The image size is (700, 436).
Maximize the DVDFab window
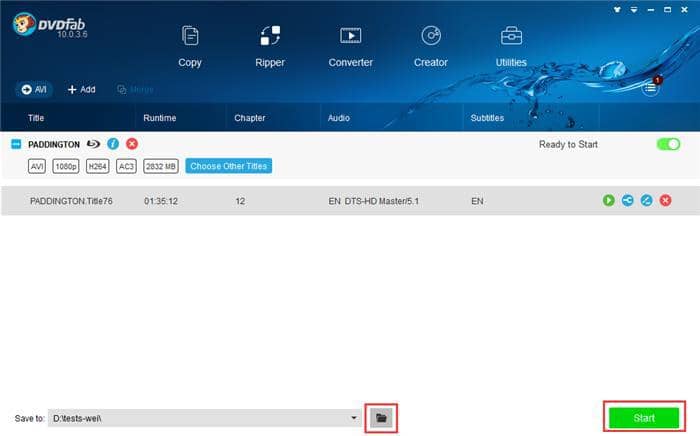click(667, 9)
